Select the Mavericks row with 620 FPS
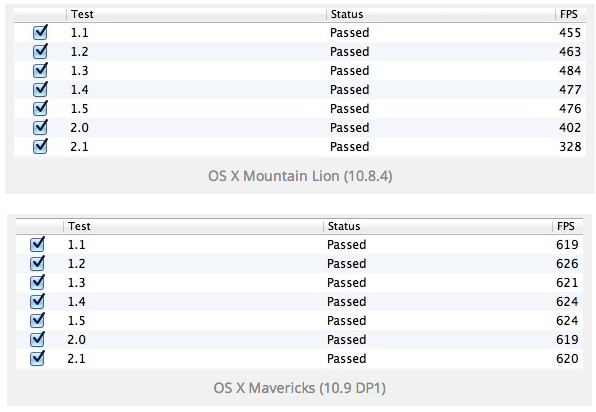The width and height of the screenshot is (596, 412). click(299, 359)
